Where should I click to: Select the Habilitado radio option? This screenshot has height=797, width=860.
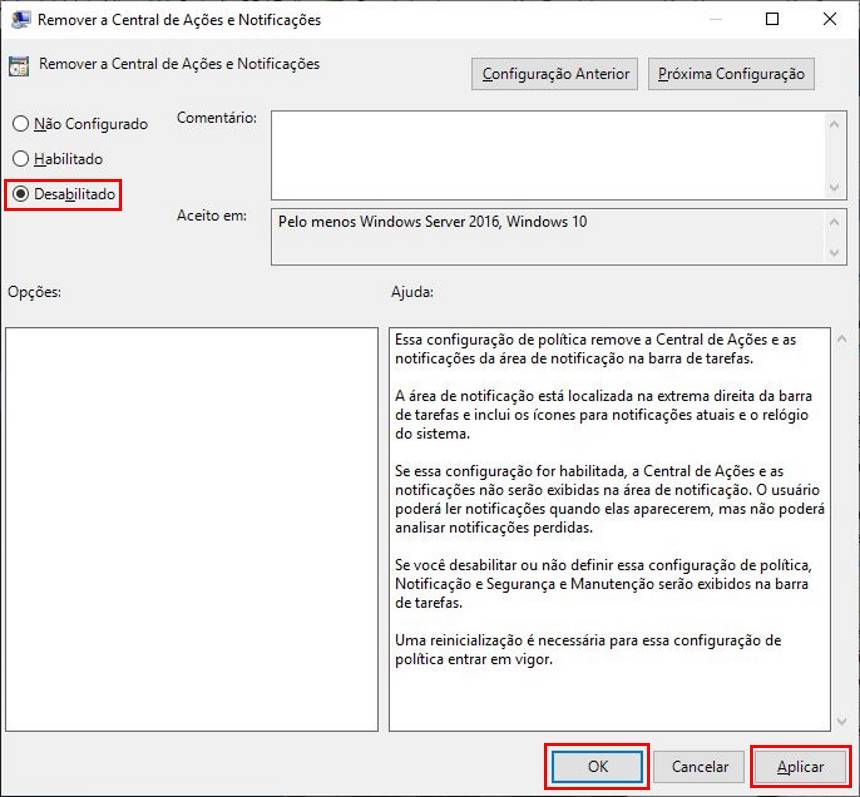click(x=58, y=159)
